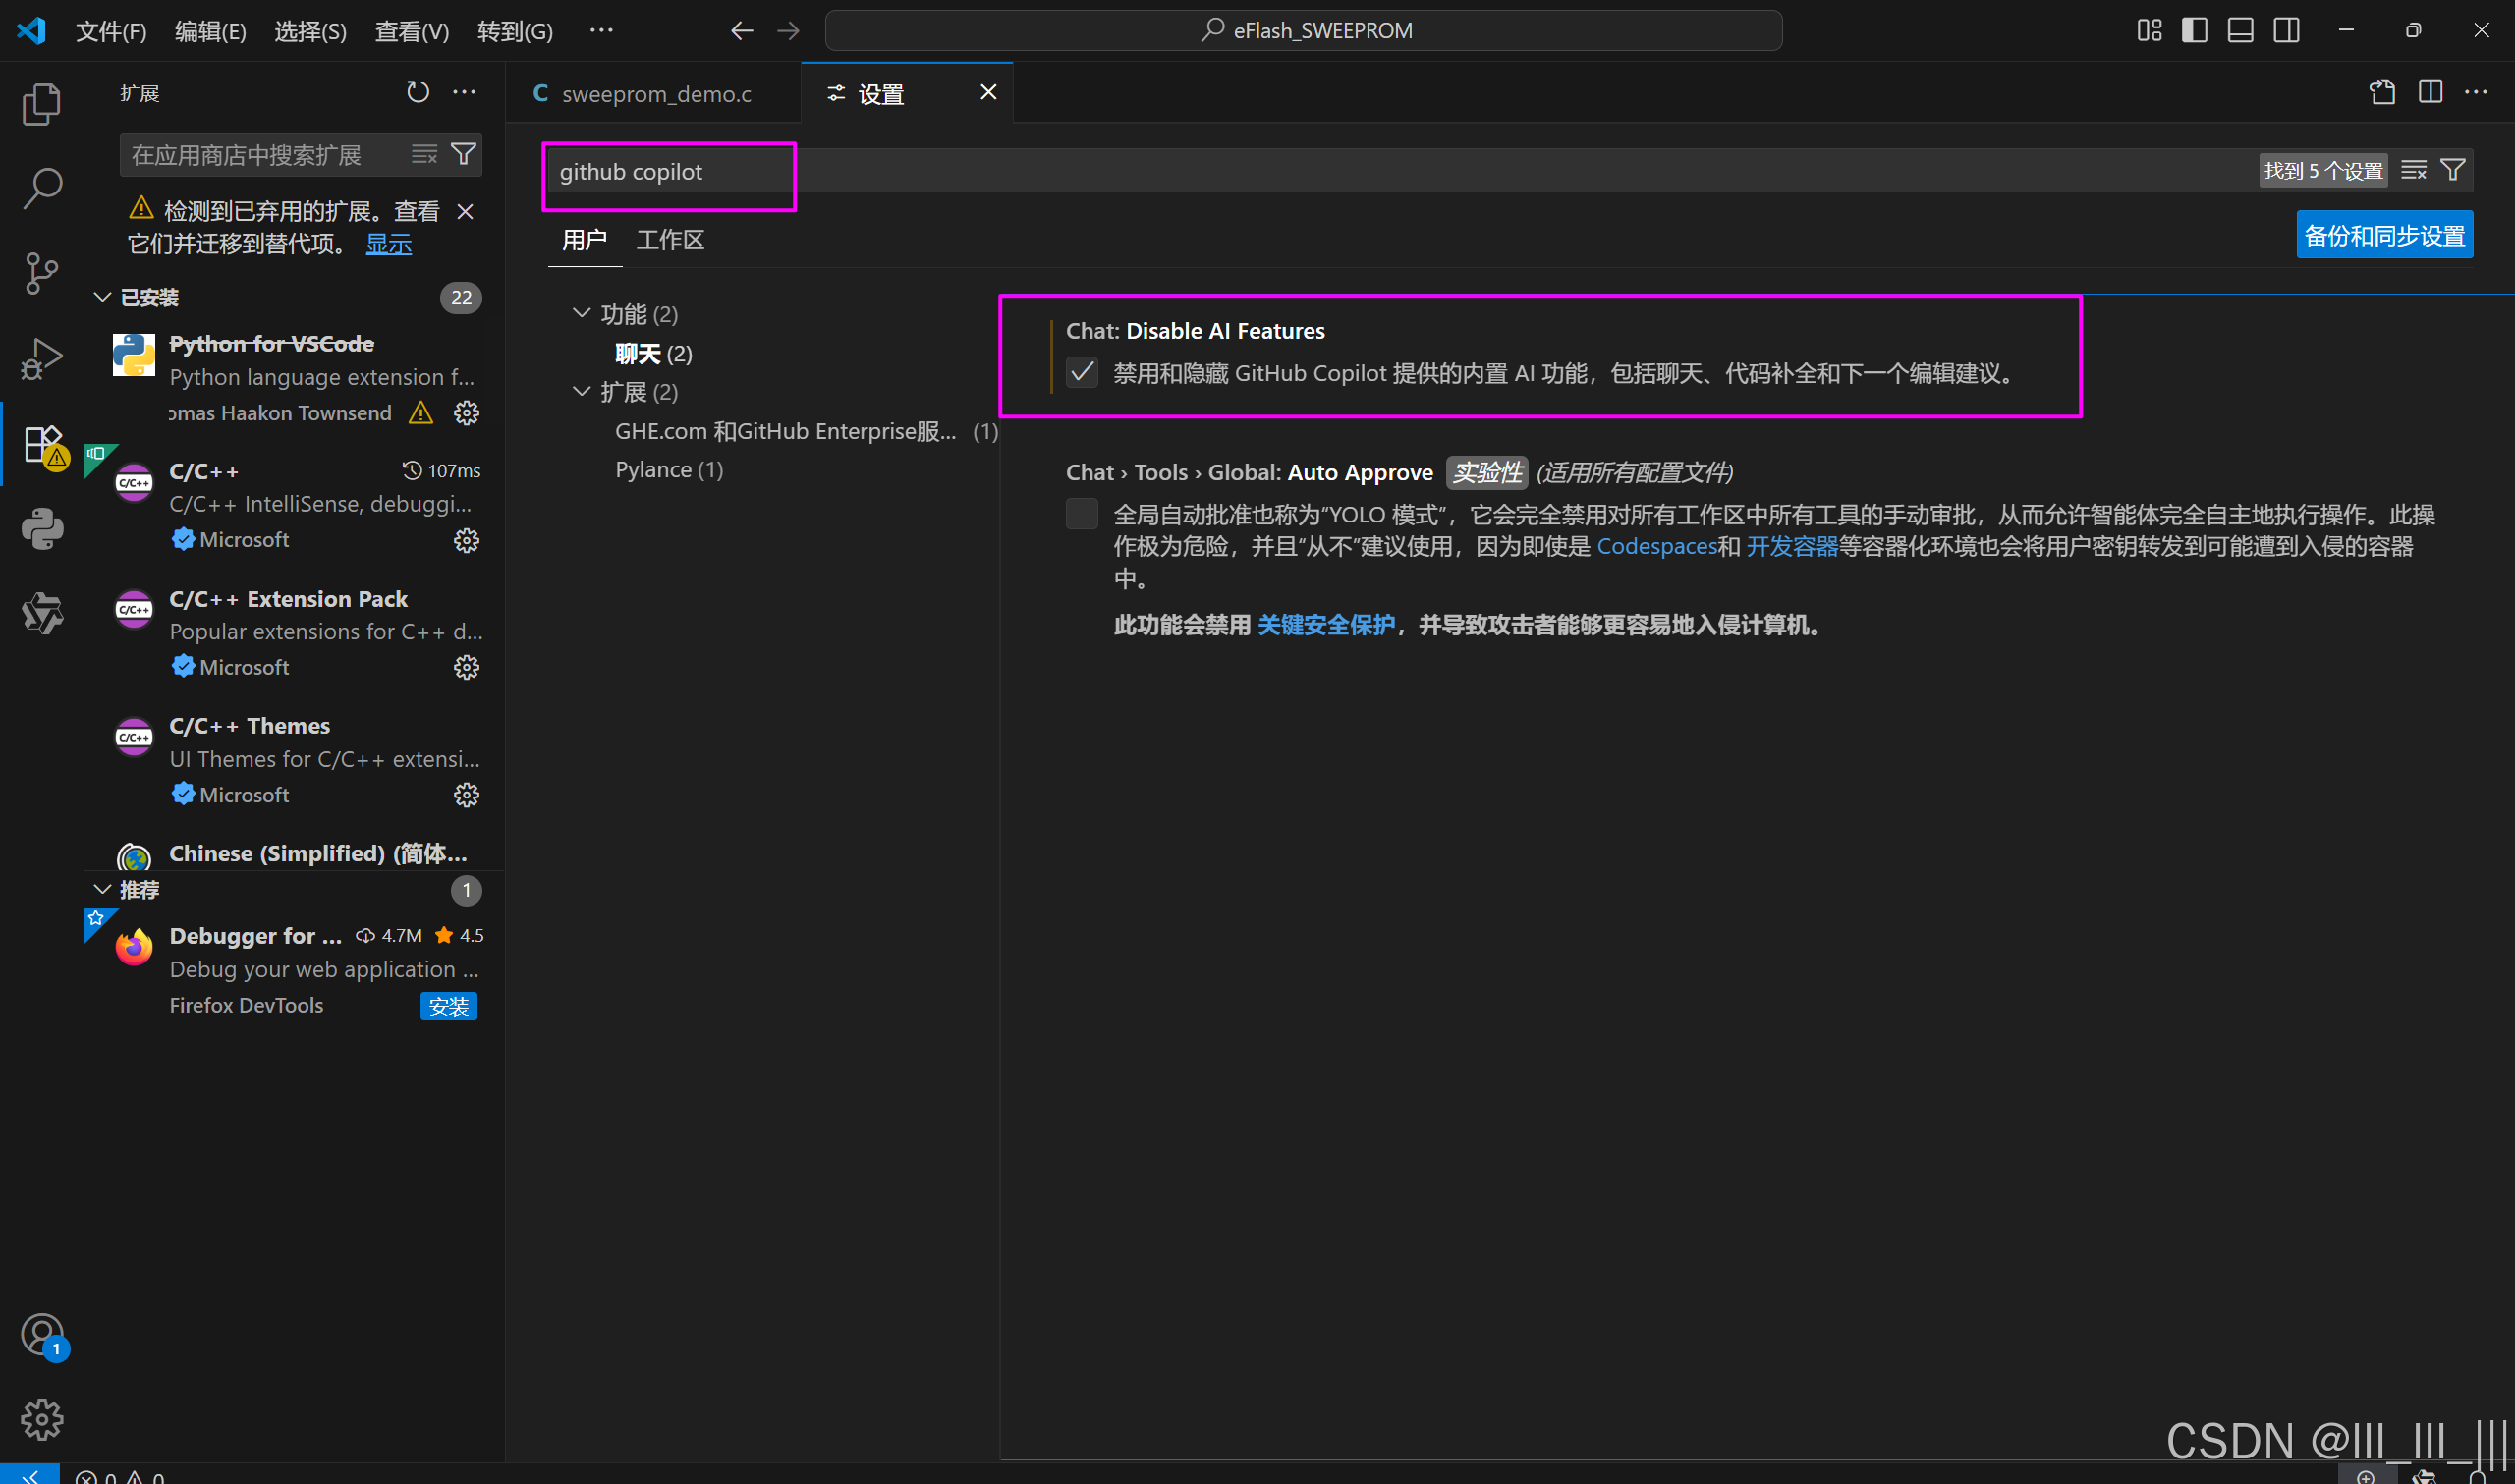Open the Python view in activity bar
The width and height of the screenshot is (2515, 1484).
pyautogui.click(x=41, y=528)
